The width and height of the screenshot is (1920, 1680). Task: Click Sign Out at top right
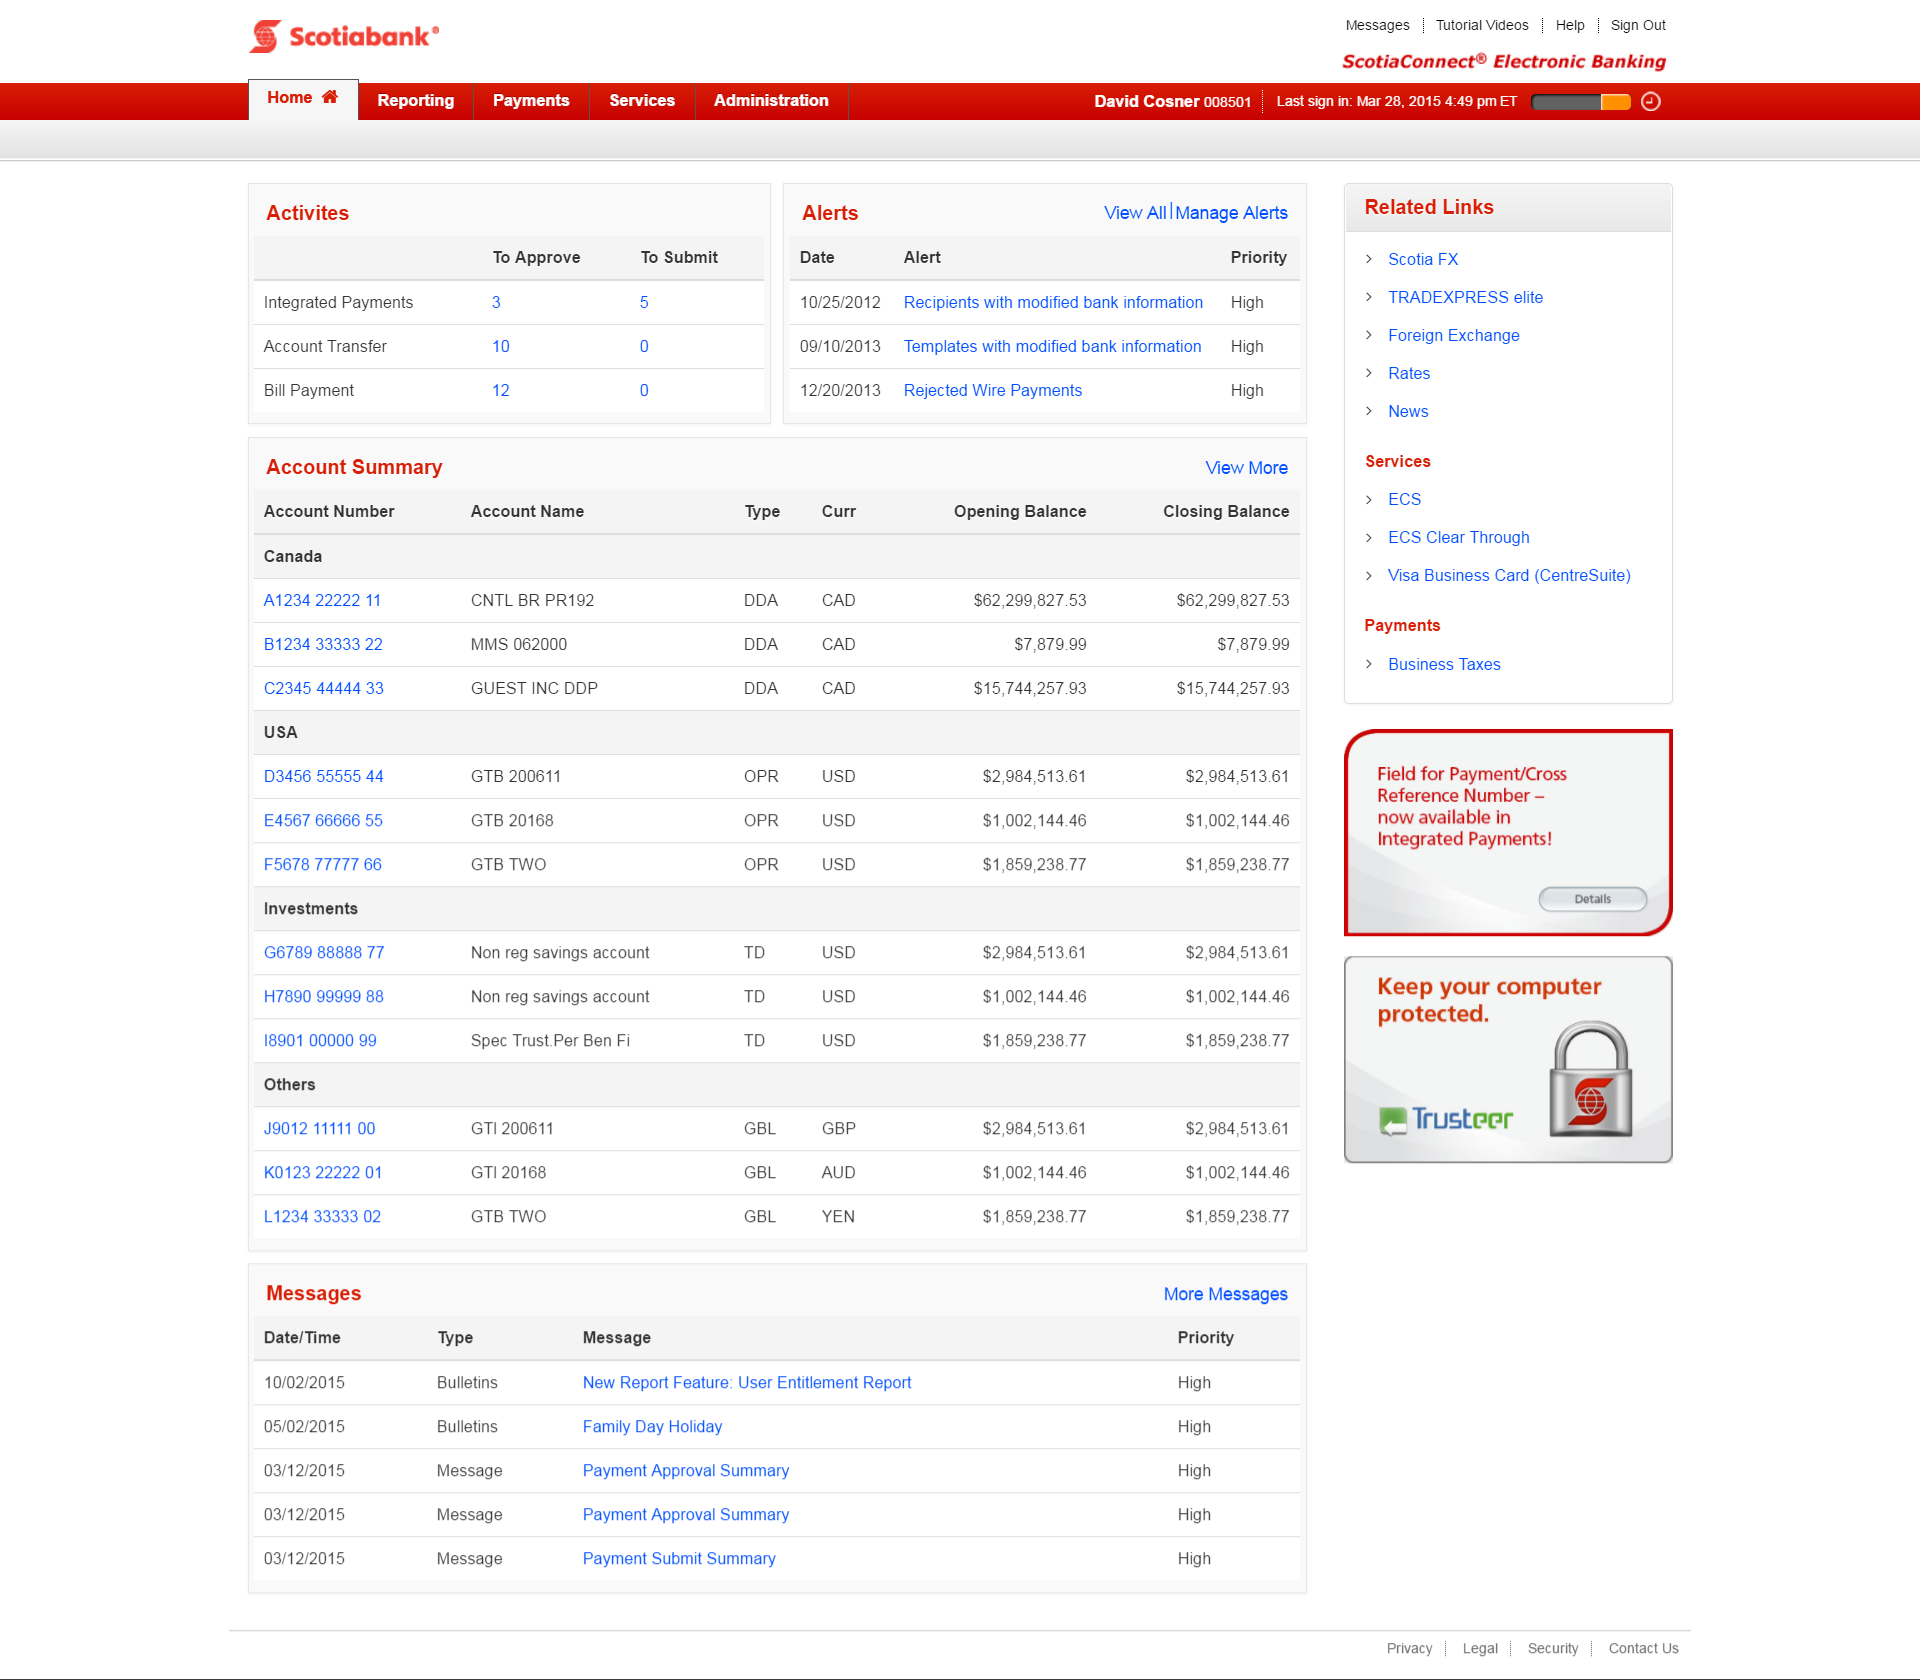point(1637,25)
